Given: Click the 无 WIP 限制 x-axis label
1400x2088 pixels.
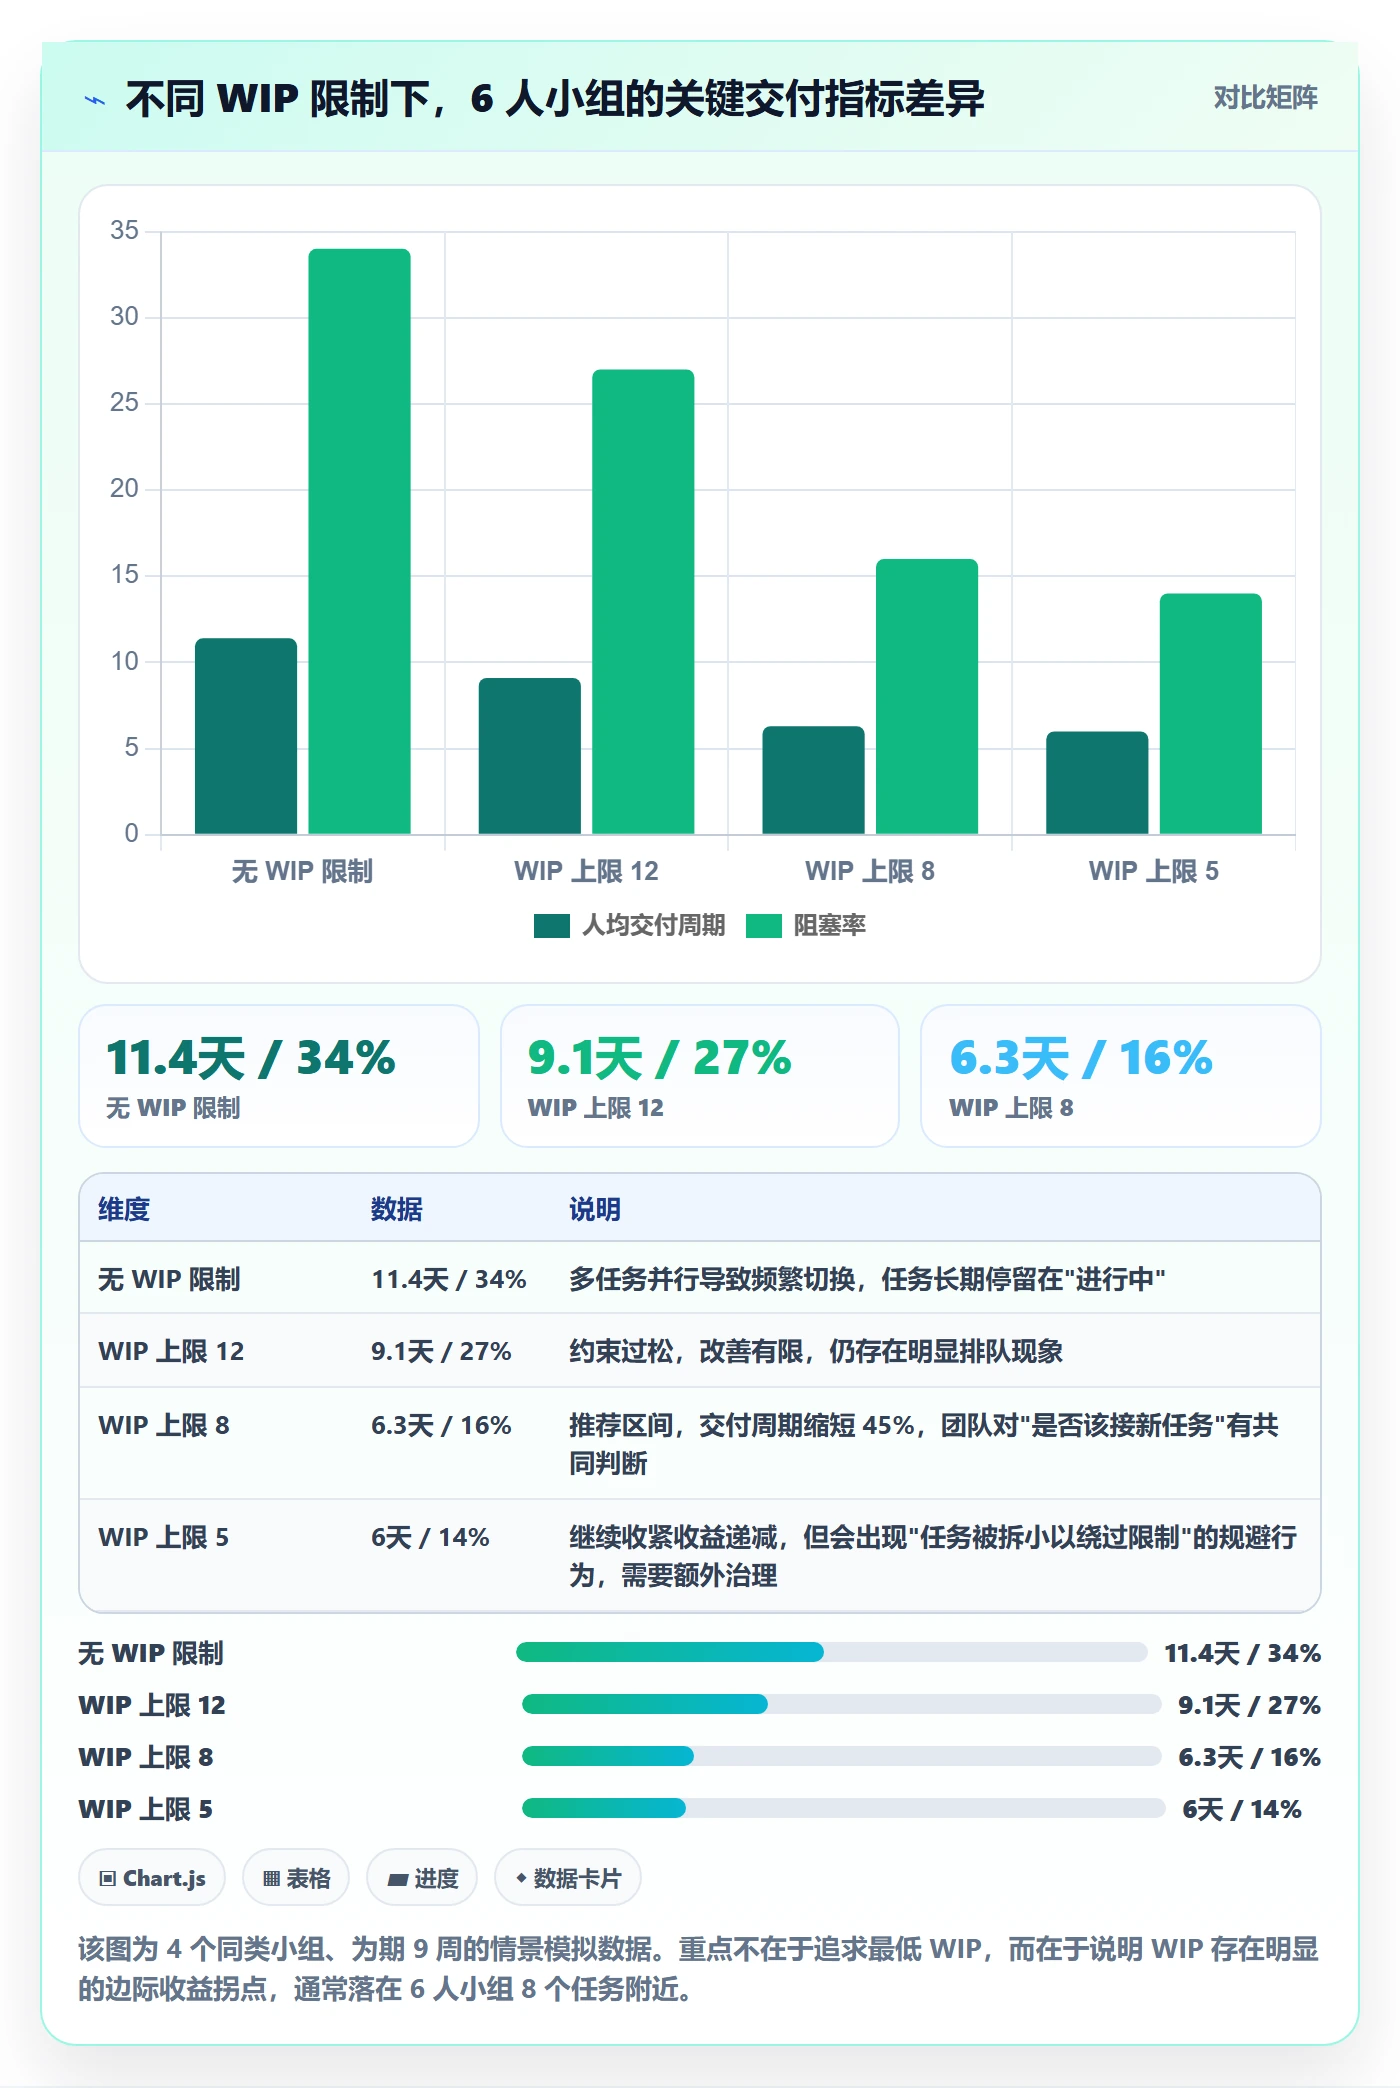Looking at the screenshot, I should pos(302,871).
